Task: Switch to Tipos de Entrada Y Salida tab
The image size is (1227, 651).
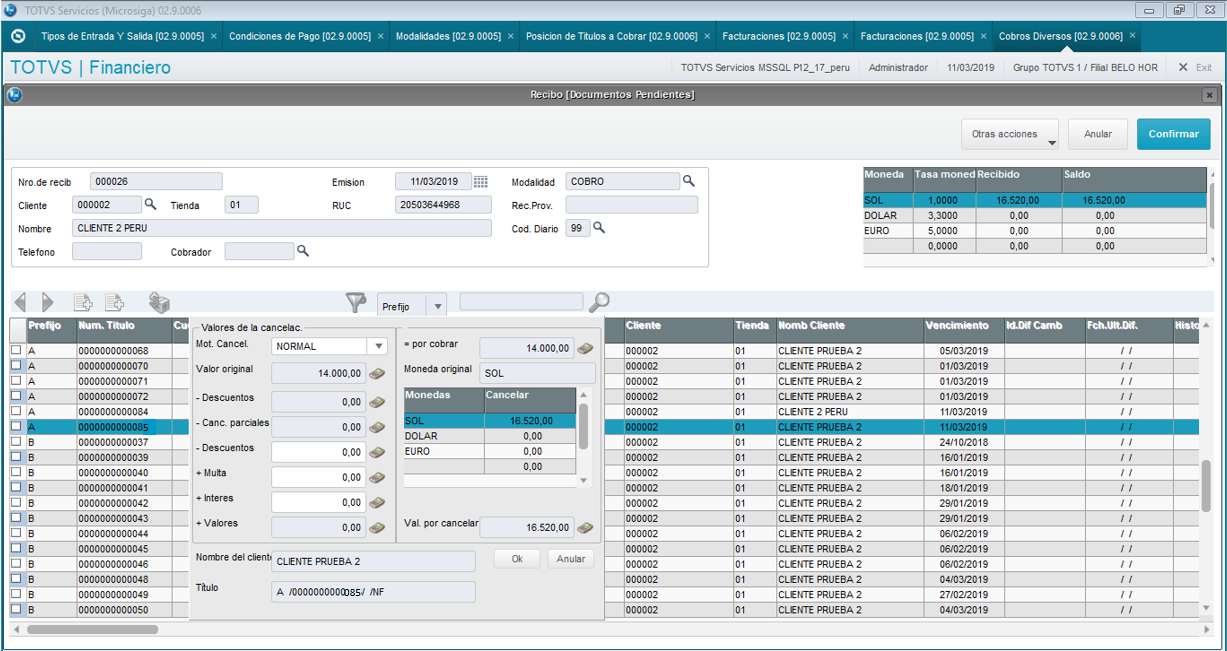Action: [x=122, y=36]
